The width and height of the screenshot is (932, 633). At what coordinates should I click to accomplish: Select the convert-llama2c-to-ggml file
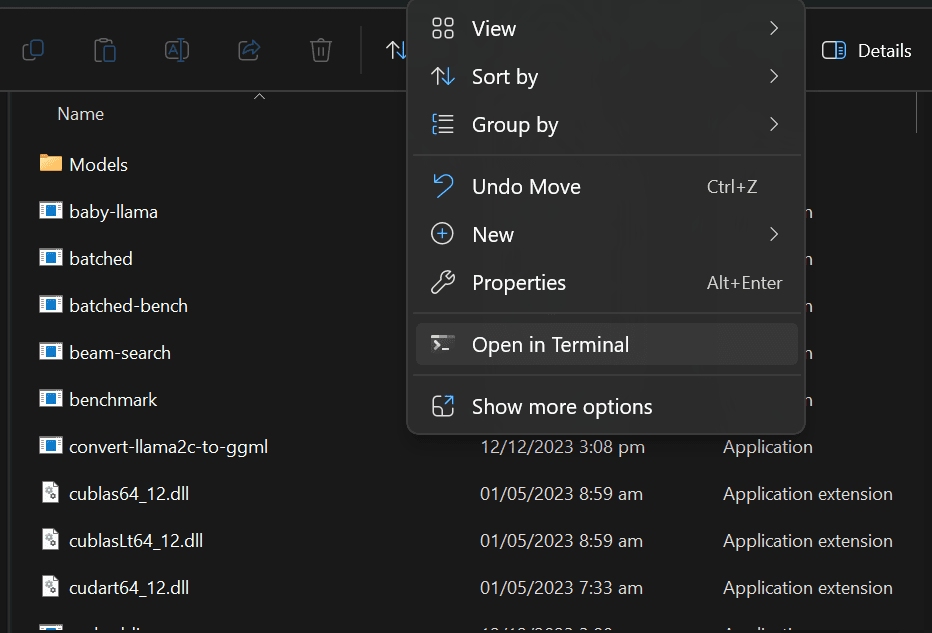tap(168, 446)
